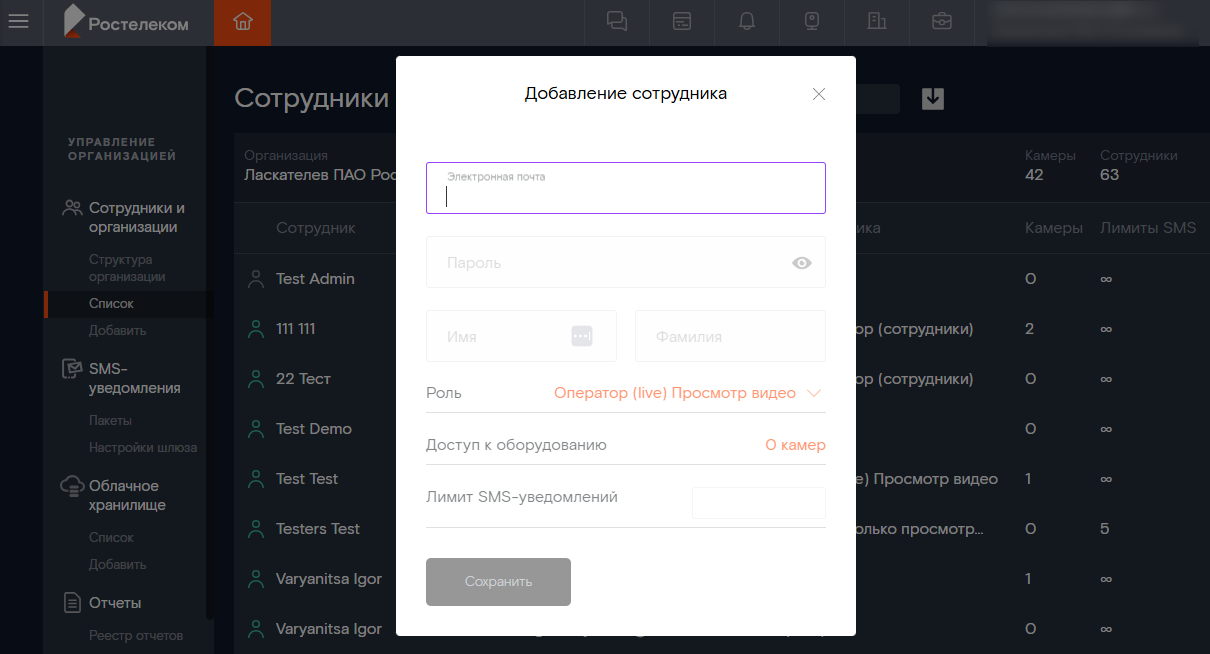The image size is (1210, 654).
Task: Click the download arrow icon near search
Action: pyautogui.click(x=933, y=98)
